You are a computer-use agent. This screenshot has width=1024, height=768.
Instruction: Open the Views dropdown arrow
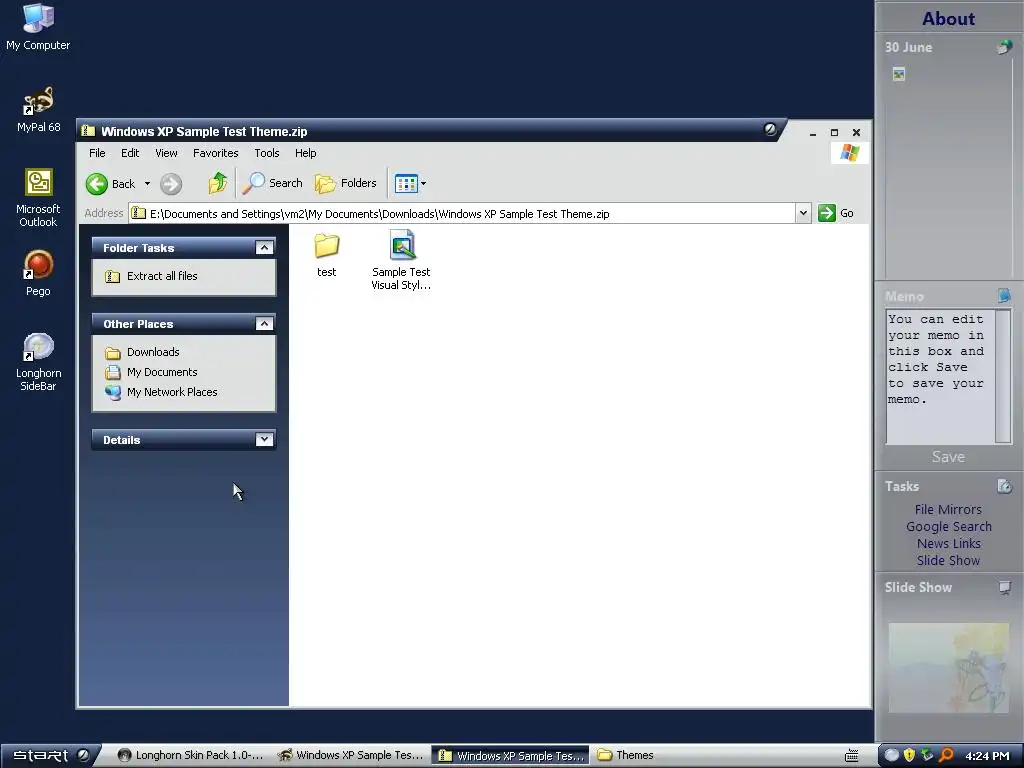pos(423,184)
